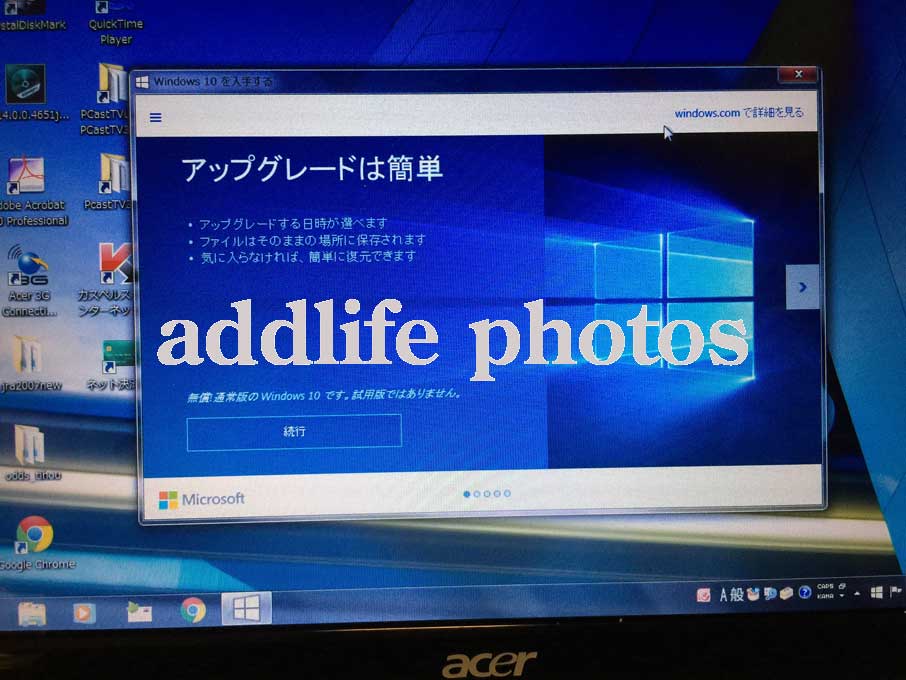Viewport: 906px width, 680px height.
Task: Click heading アップグレードは簡単
Action: [312, 169]
